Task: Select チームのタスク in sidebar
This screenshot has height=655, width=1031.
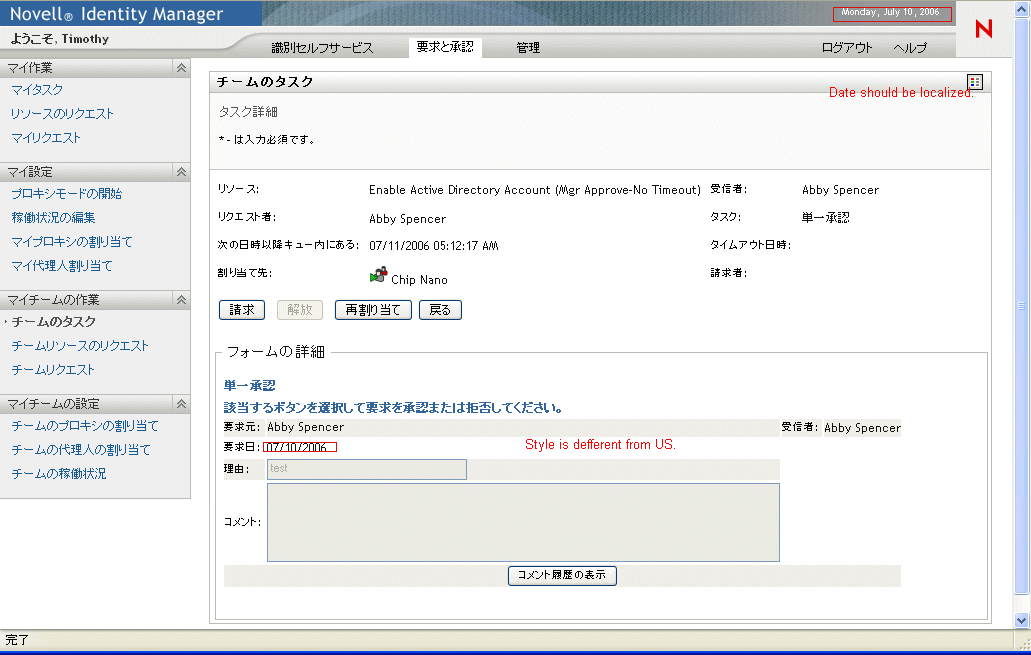Action: [54, 322]
